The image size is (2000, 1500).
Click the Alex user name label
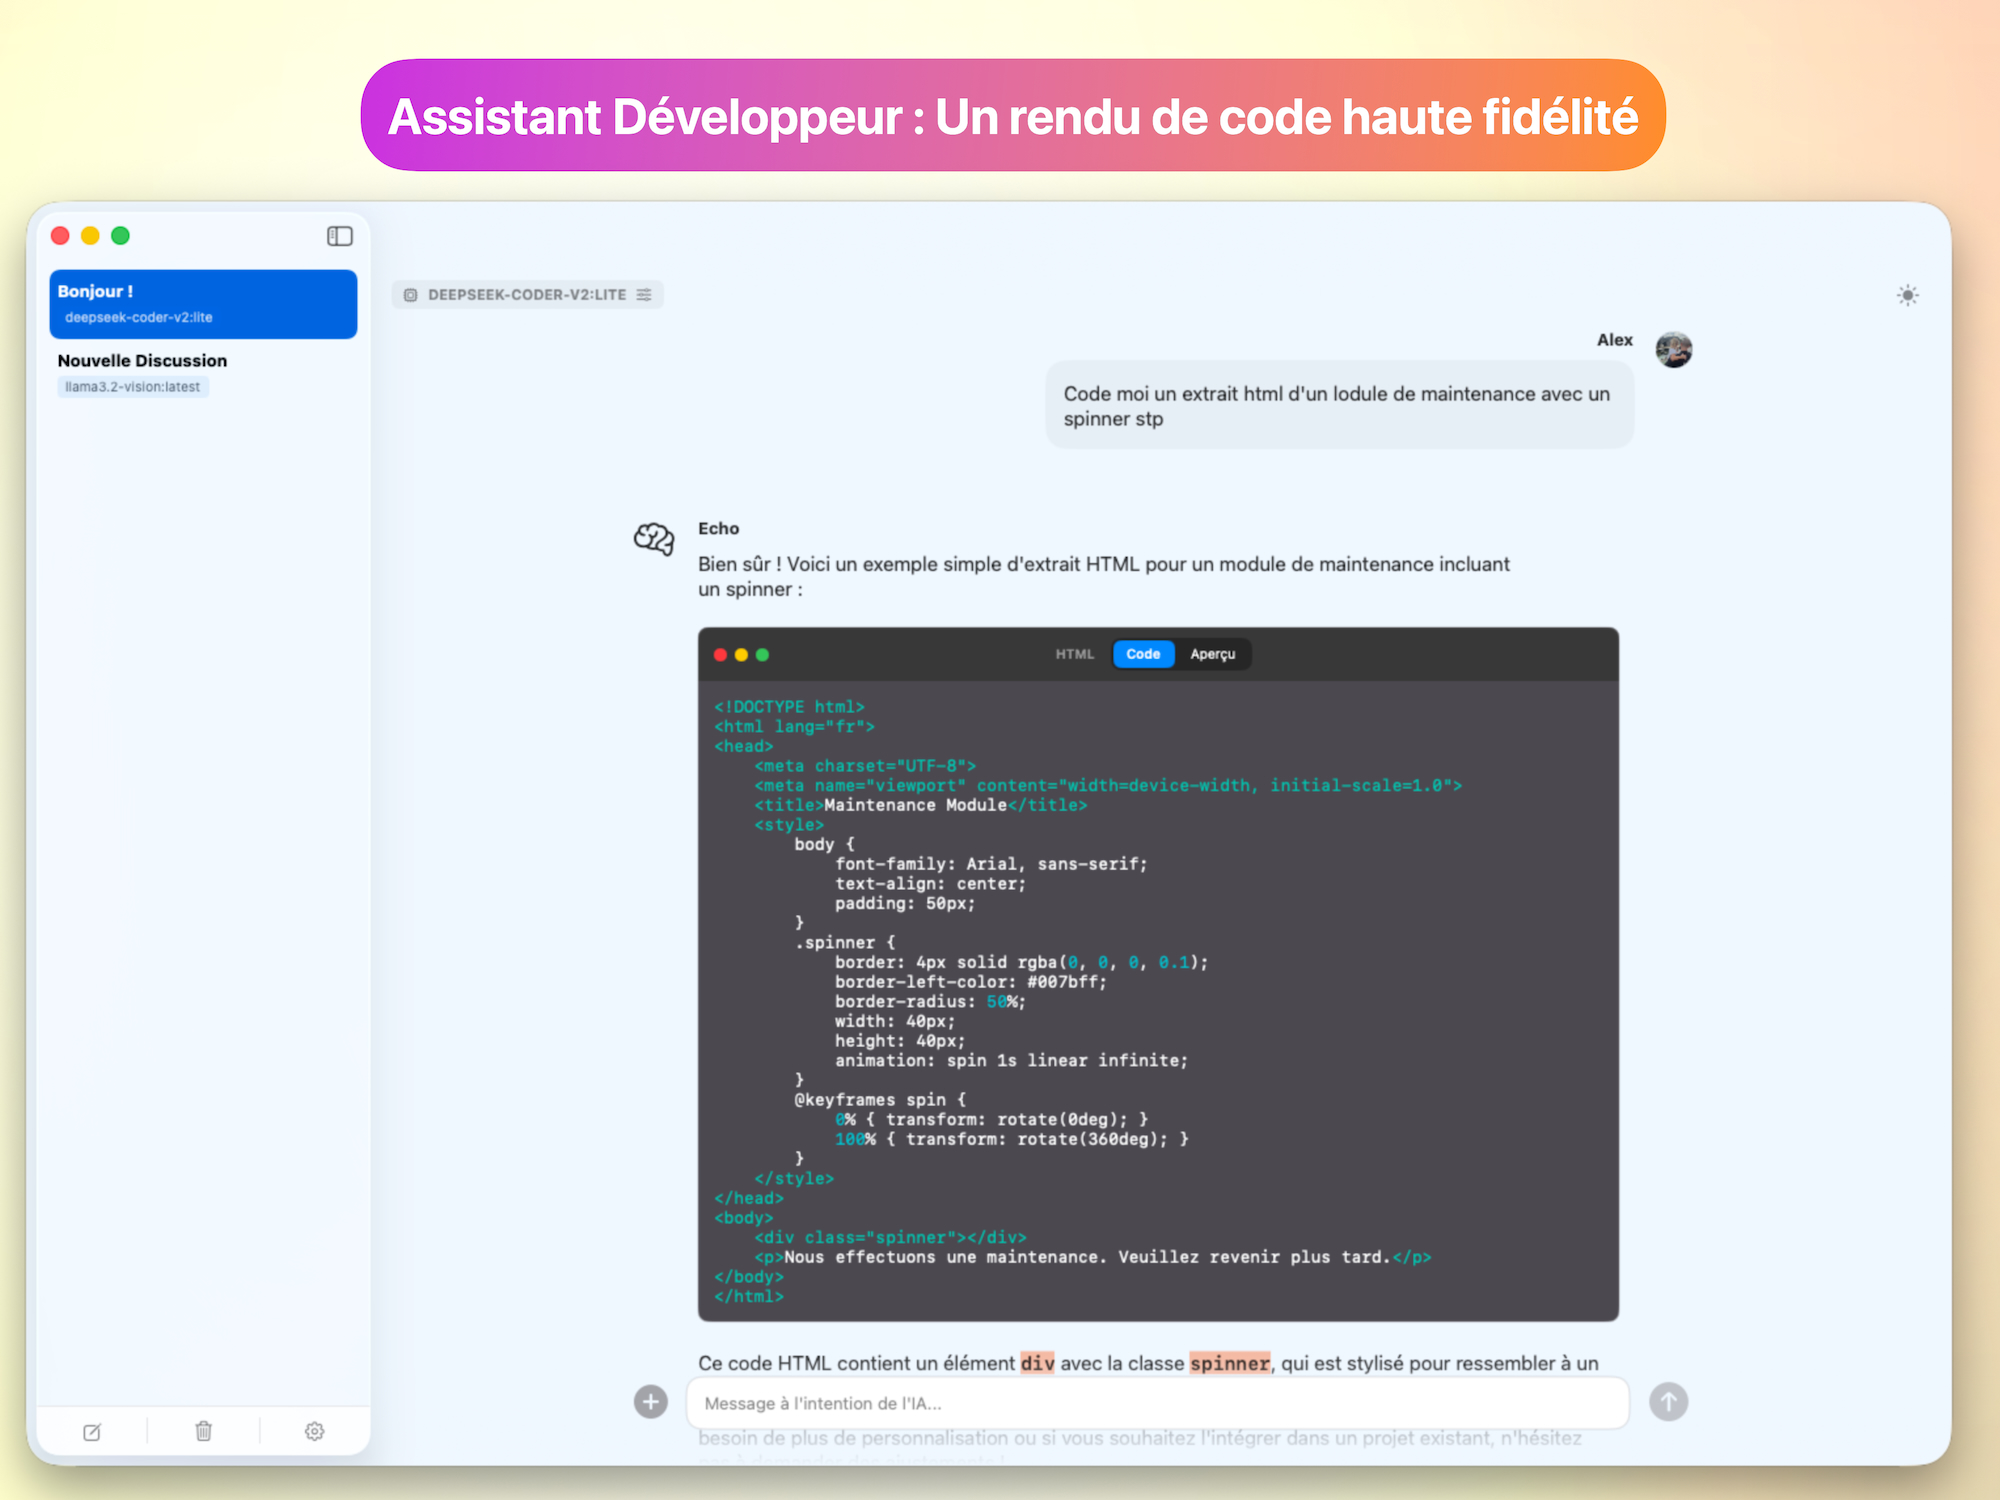pyautogui.click(x=1614, y=340)
